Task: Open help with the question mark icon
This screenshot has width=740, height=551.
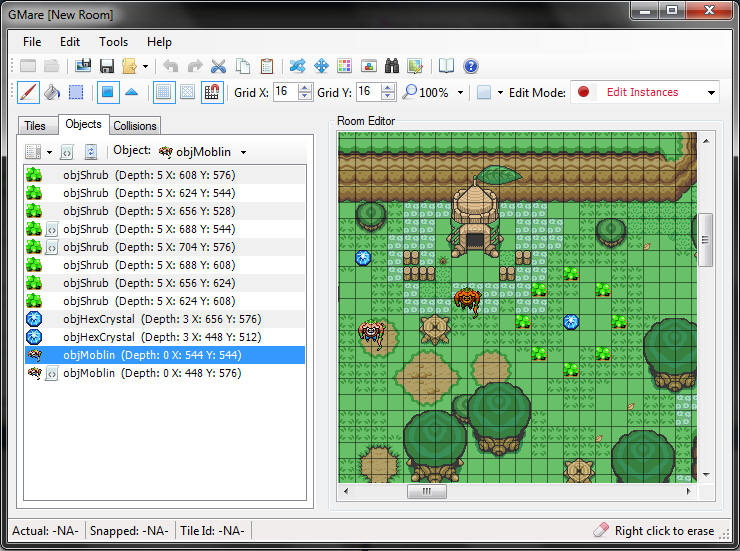Action: (471, 66)
